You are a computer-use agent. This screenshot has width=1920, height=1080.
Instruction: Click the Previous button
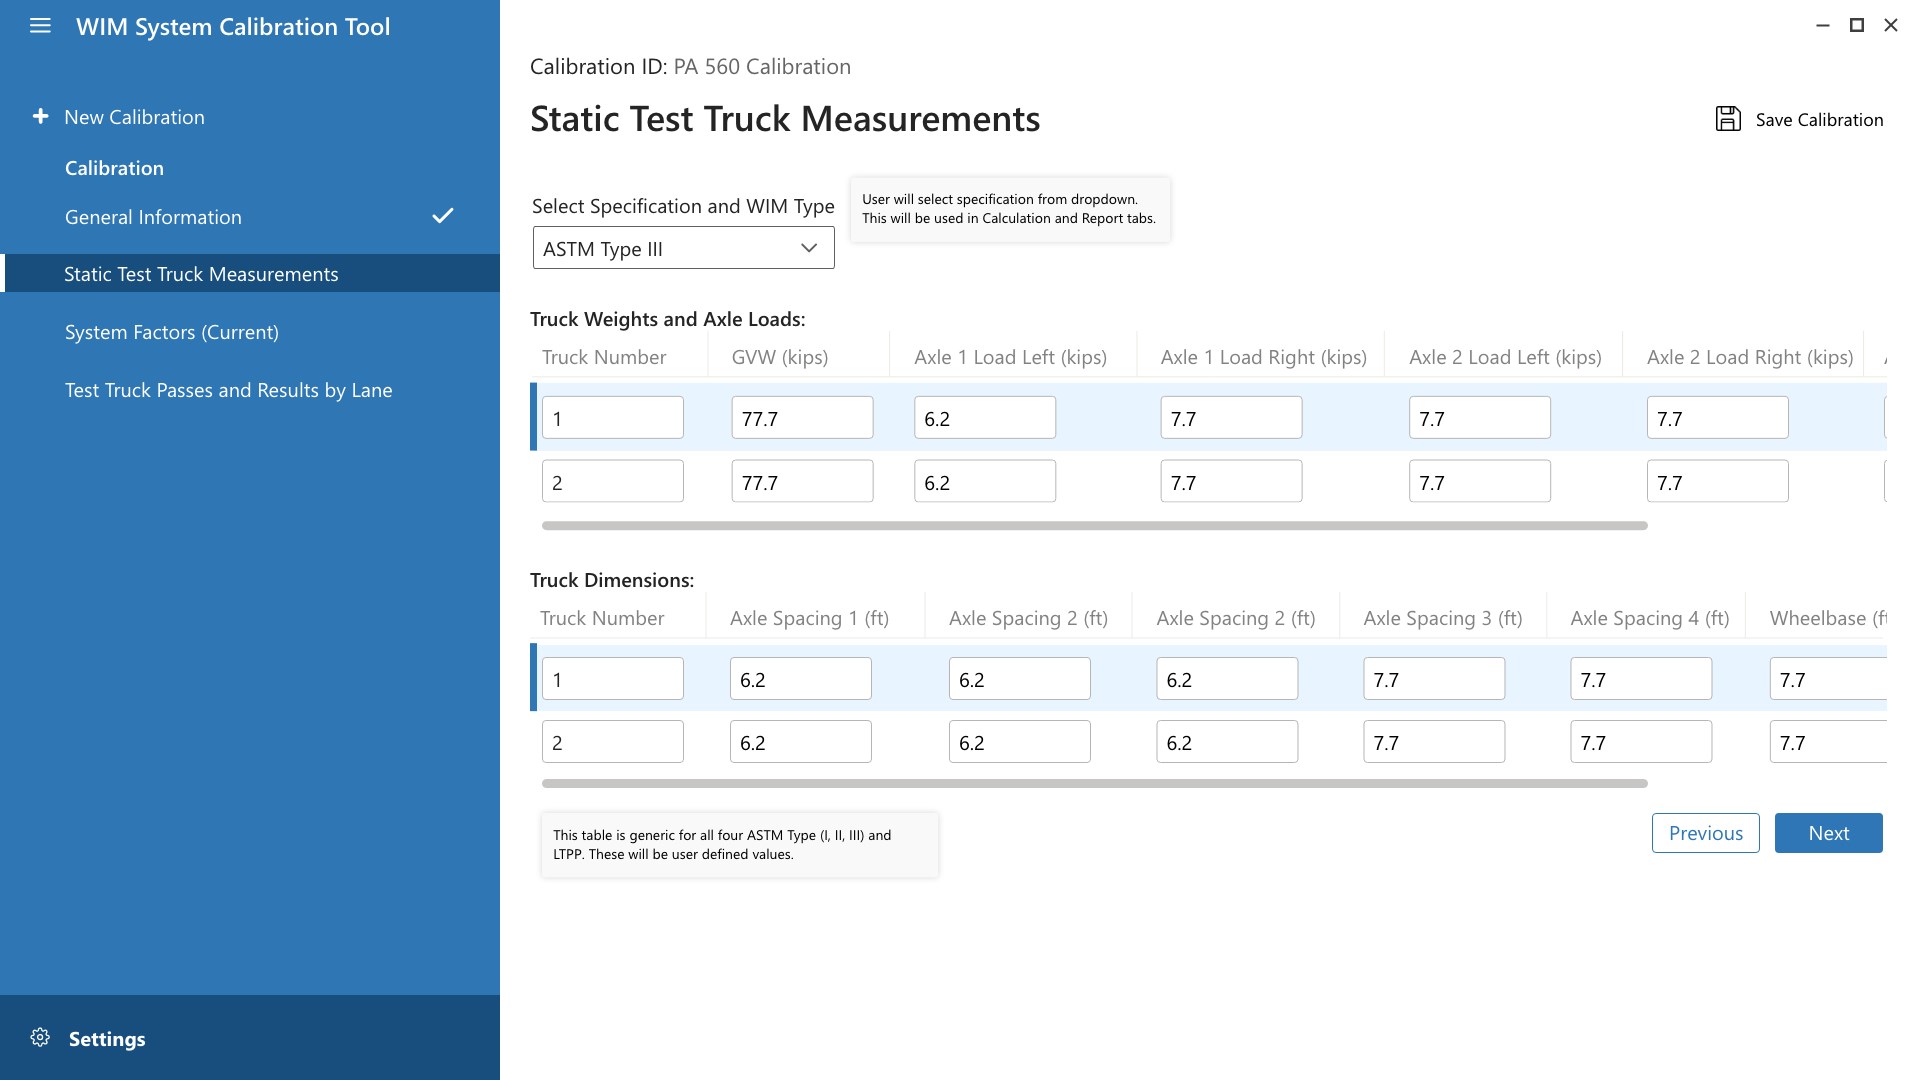click(x=1705, y=833)
